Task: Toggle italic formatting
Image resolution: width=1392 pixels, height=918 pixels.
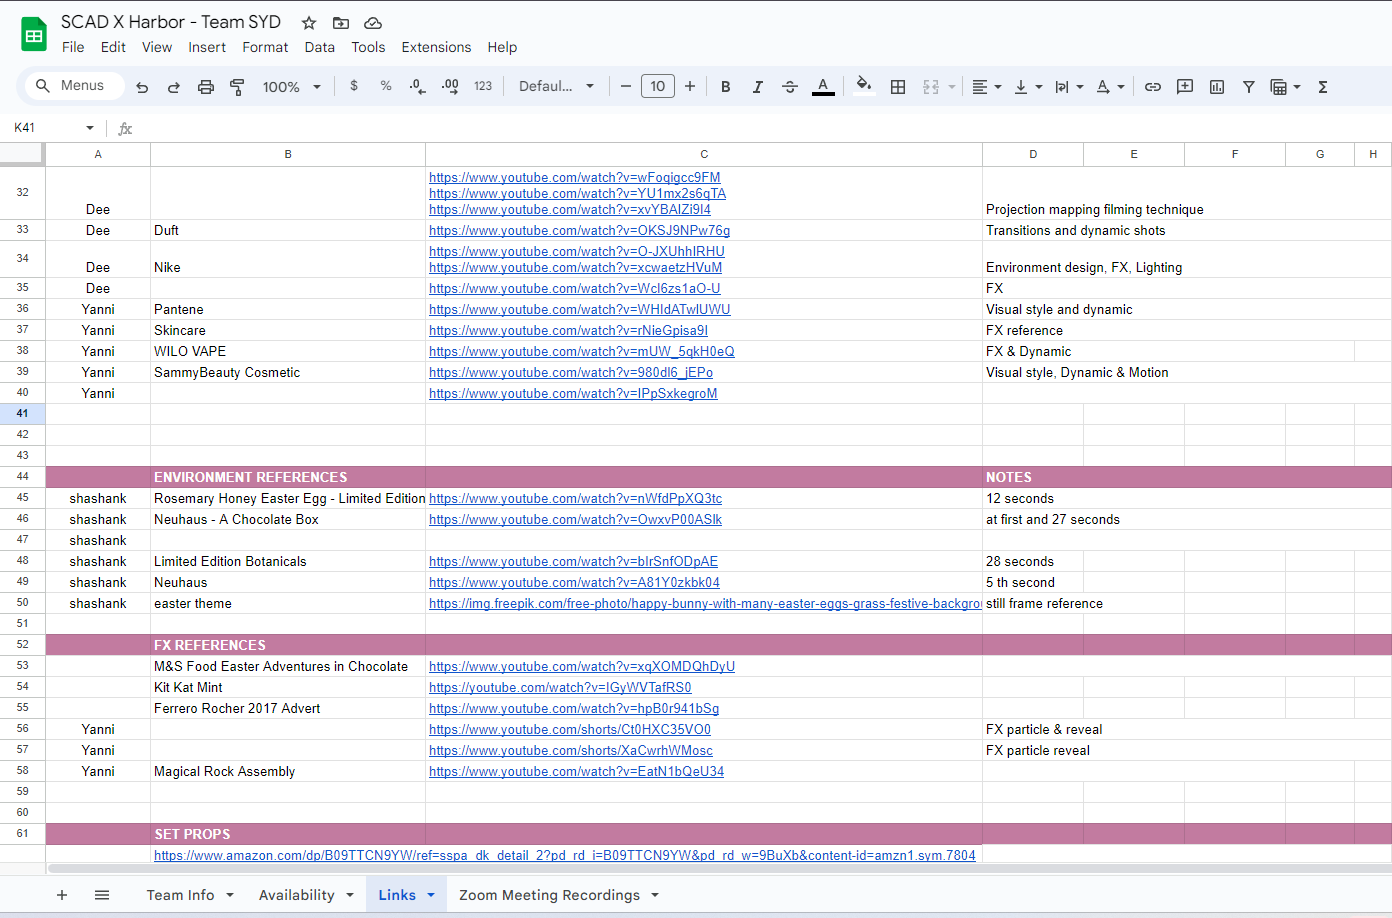Action: click(x=758, y=87)
